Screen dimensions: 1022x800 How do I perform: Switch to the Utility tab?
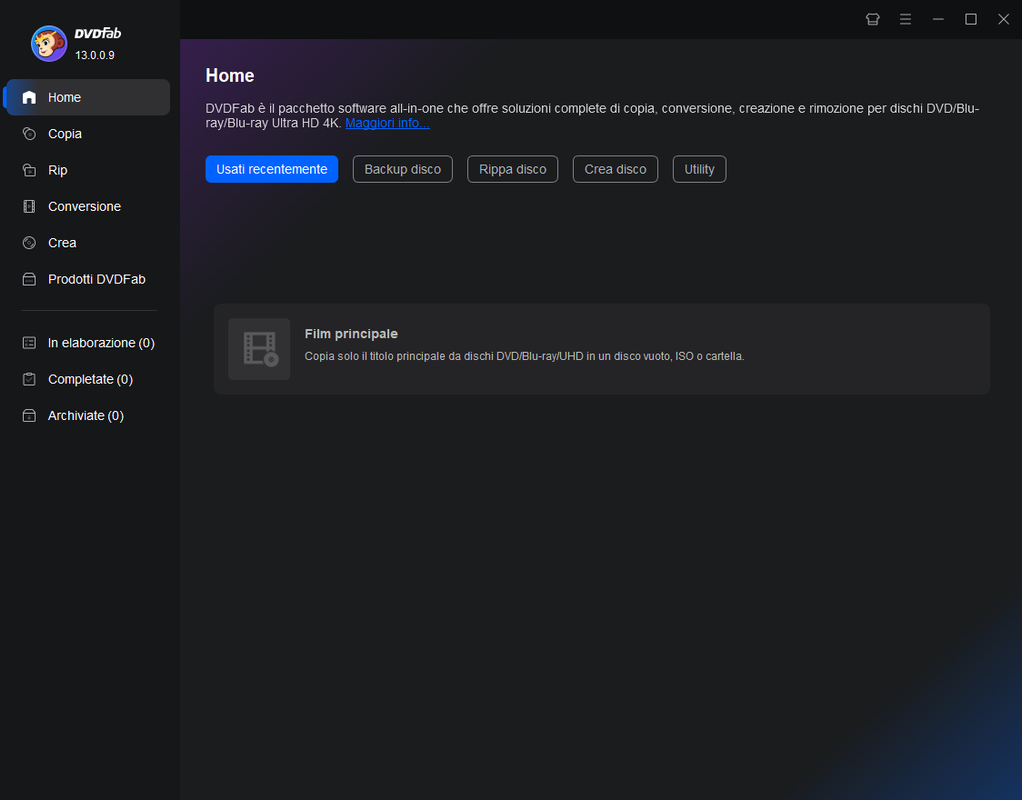point(699,169)
